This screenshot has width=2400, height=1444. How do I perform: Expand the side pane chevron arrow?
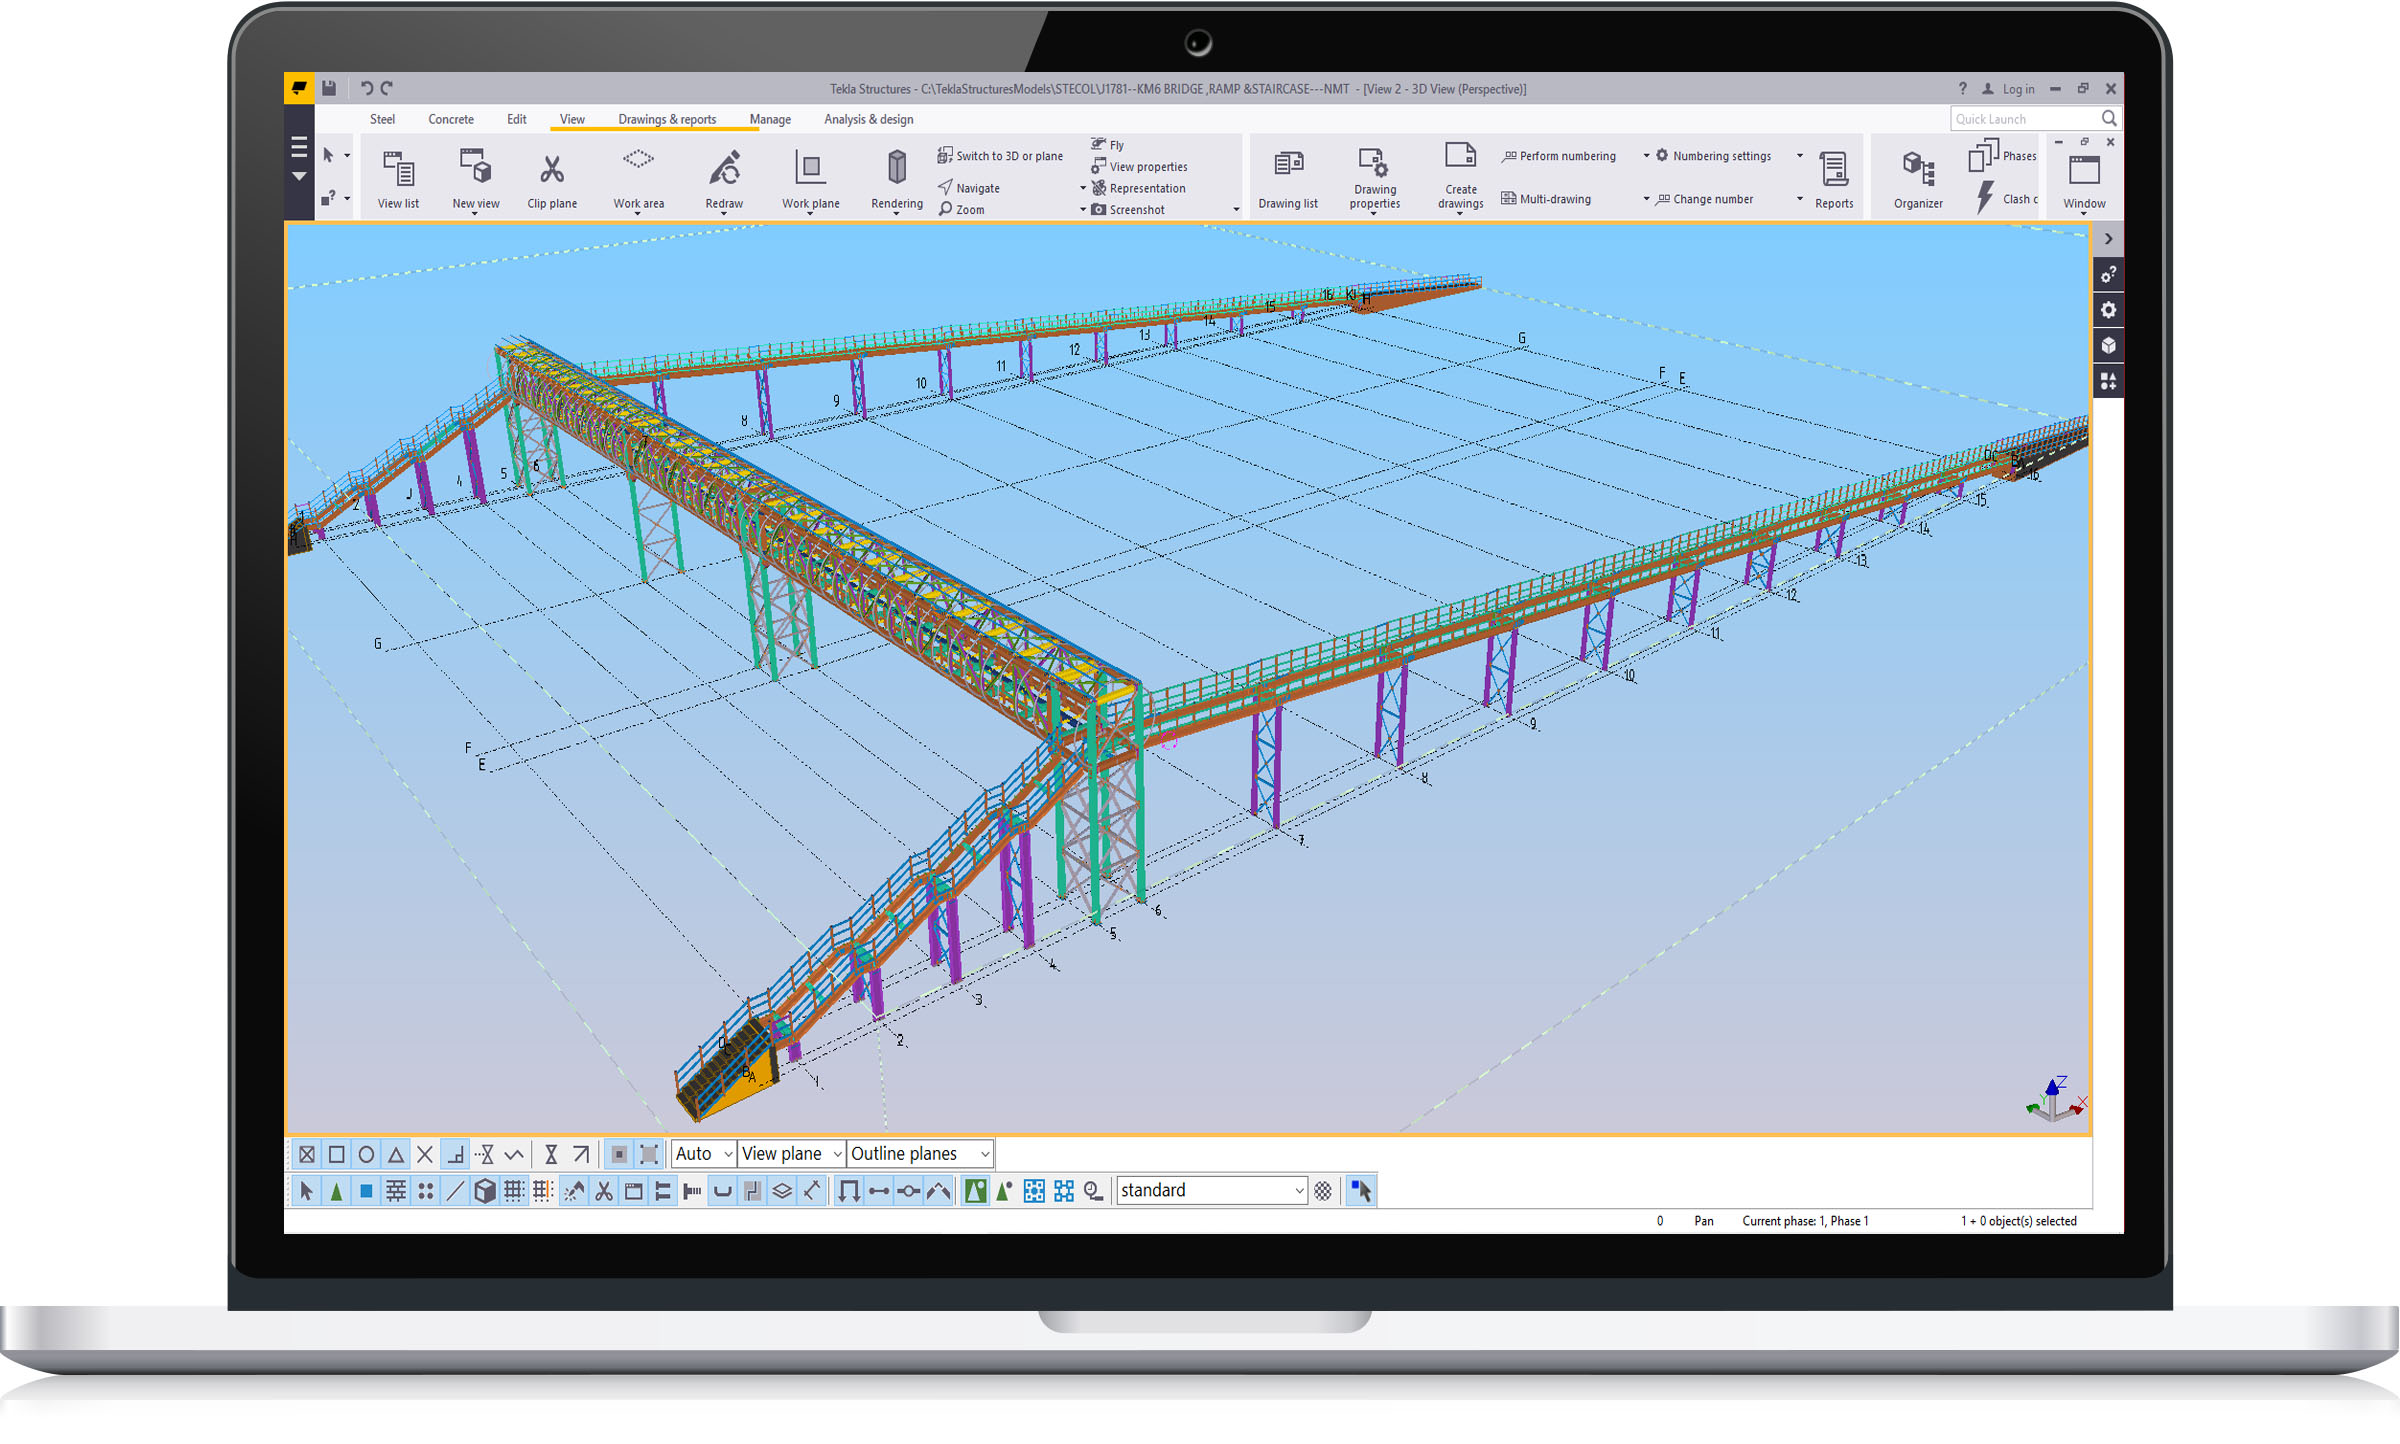pyautogui.click(x=2108, y=239)
